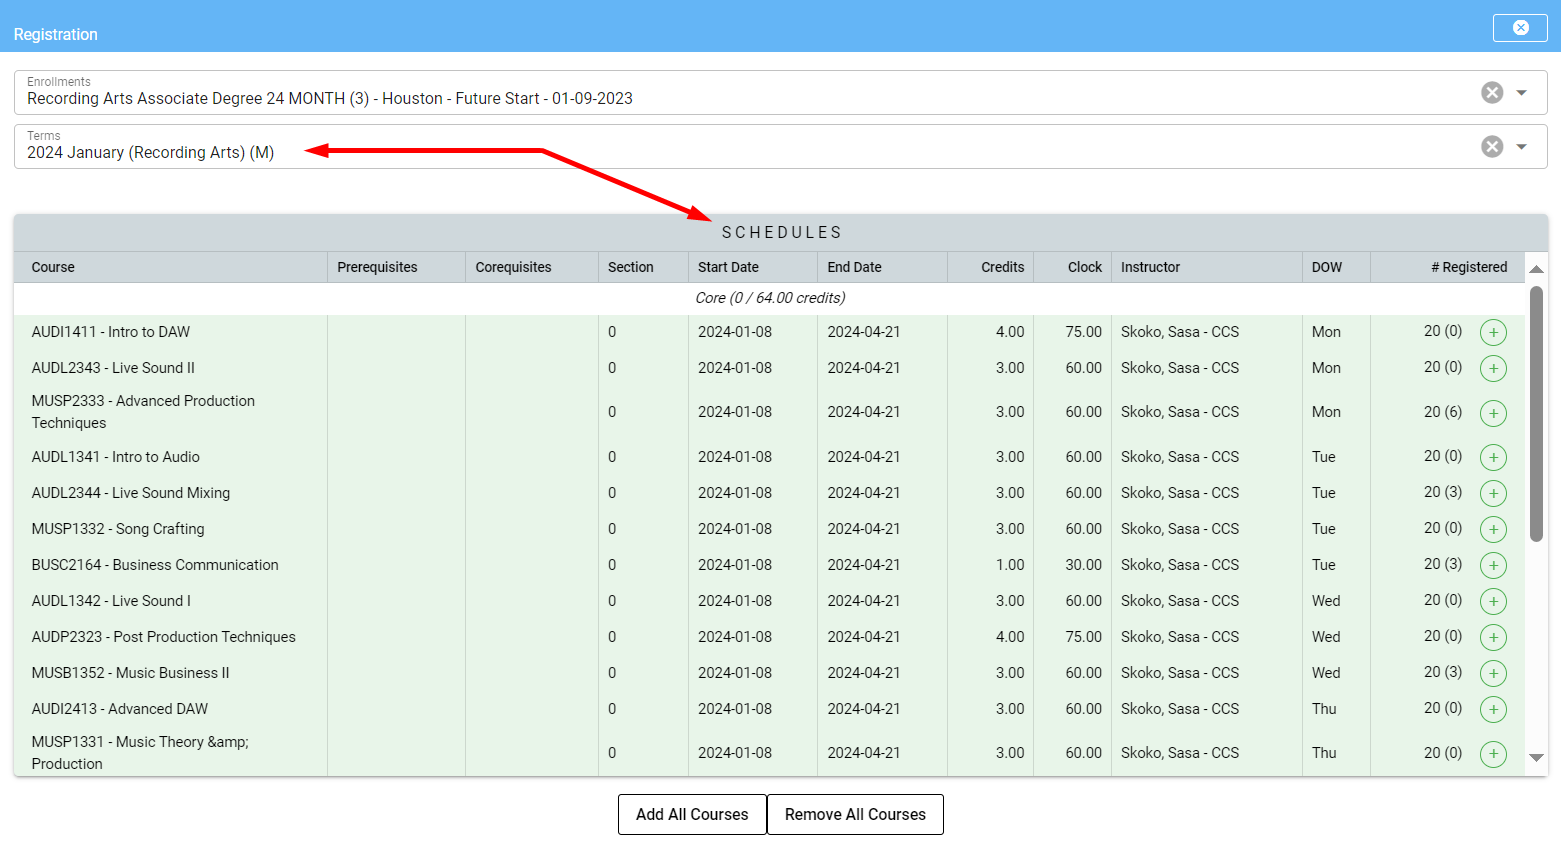Image resolution: width=1561 pixels, height=844 pixels.
Task: Sort by Course column header
Action: pyautogui.click(x=53, y=267)
